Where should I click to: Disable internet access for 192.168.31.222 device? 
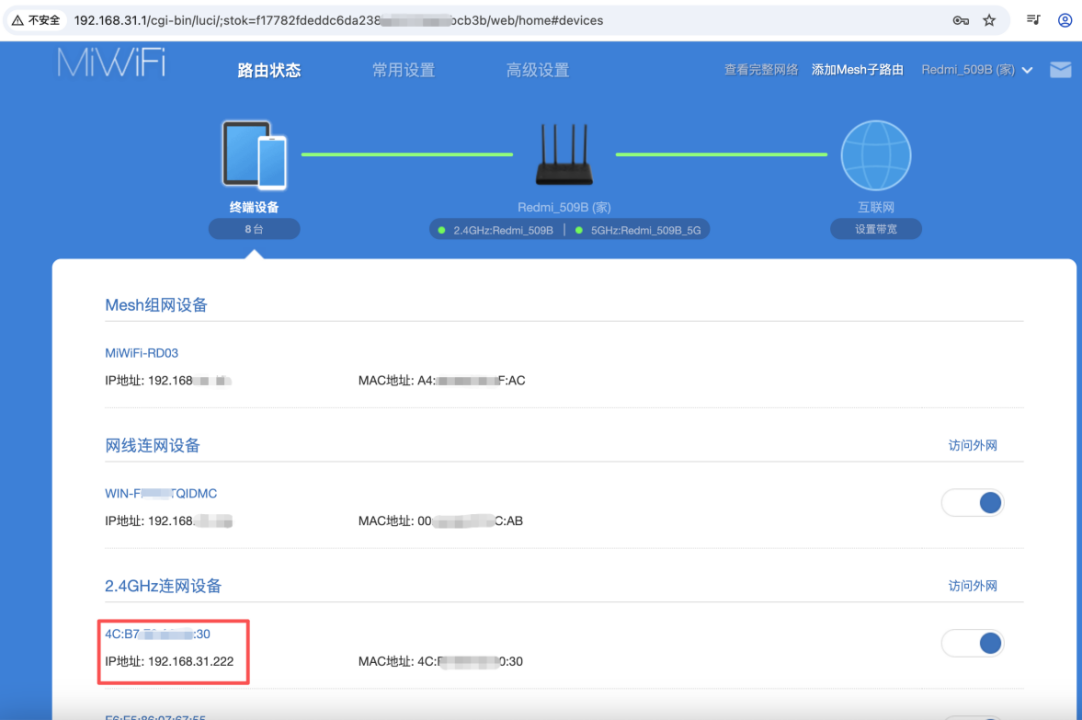972,643
